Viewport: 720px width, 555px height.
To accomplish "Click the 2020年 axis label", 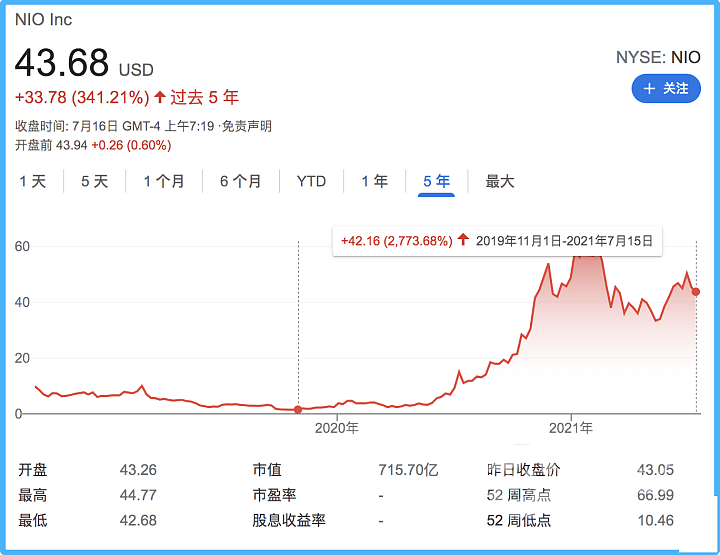I will tap(337, 428).
